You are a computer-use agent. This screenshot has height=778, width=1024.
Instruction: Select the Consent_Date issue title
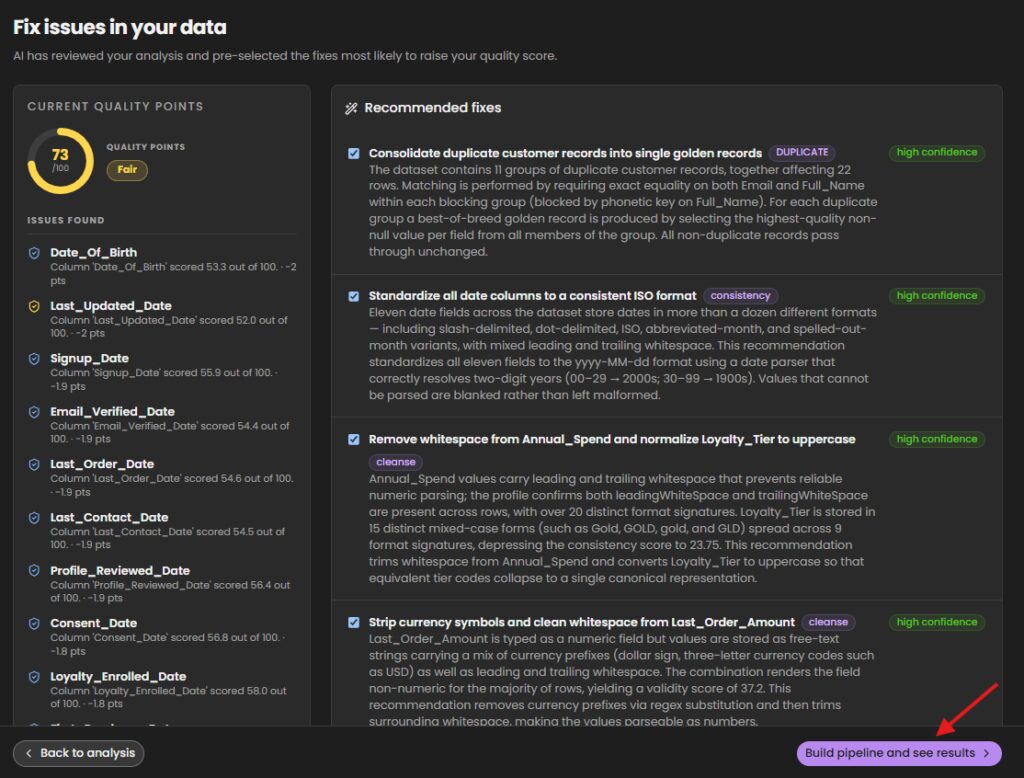[93, 623]
